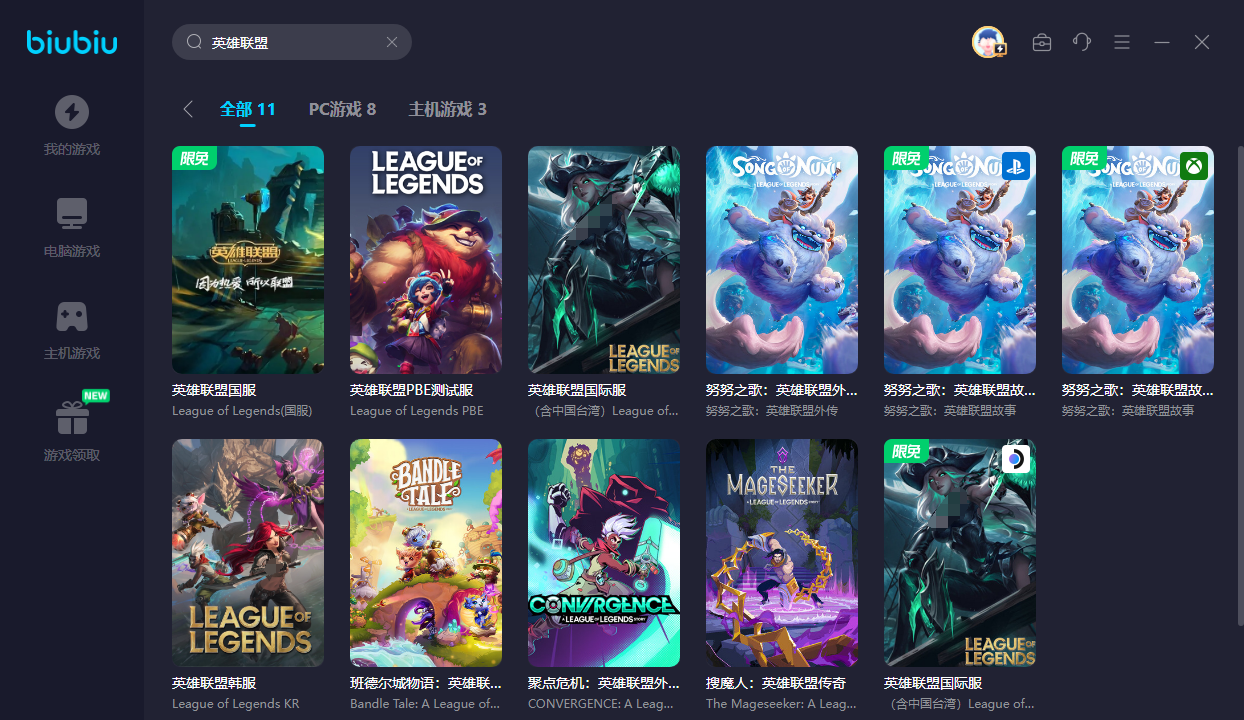Open the hamburger menu icon
Viewport: 1244px width, 720px height.
(x=1122, y=42)
